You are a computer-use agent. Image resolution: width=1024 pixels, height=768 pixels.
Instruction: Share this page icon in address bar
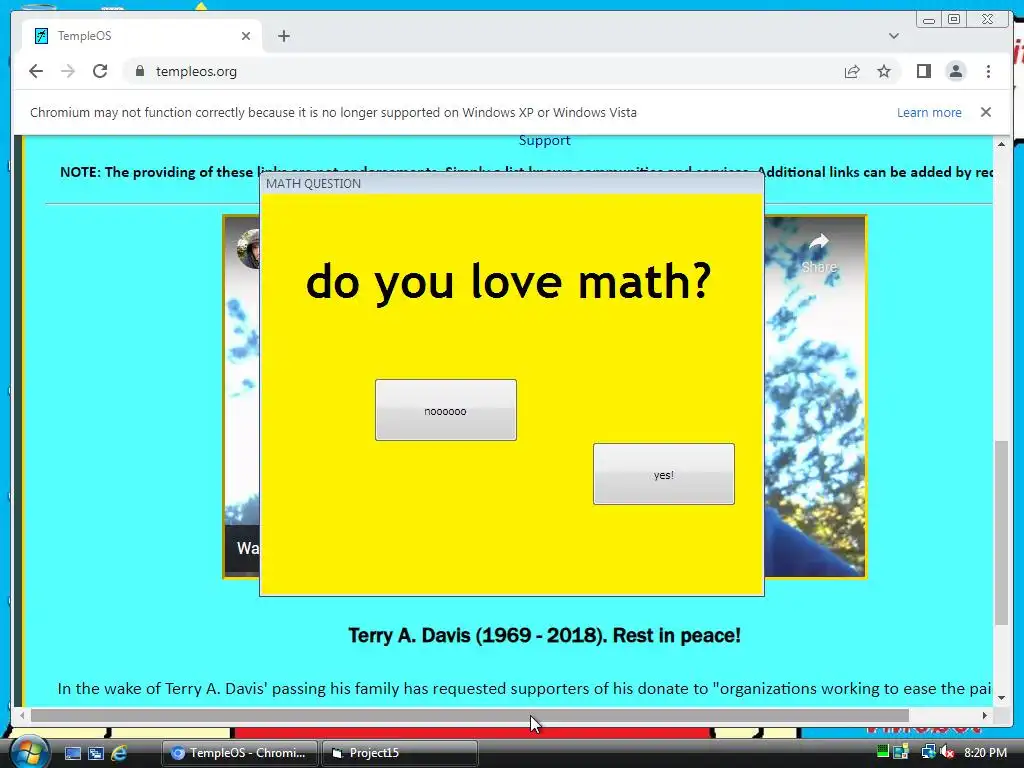tap(852, 71)
